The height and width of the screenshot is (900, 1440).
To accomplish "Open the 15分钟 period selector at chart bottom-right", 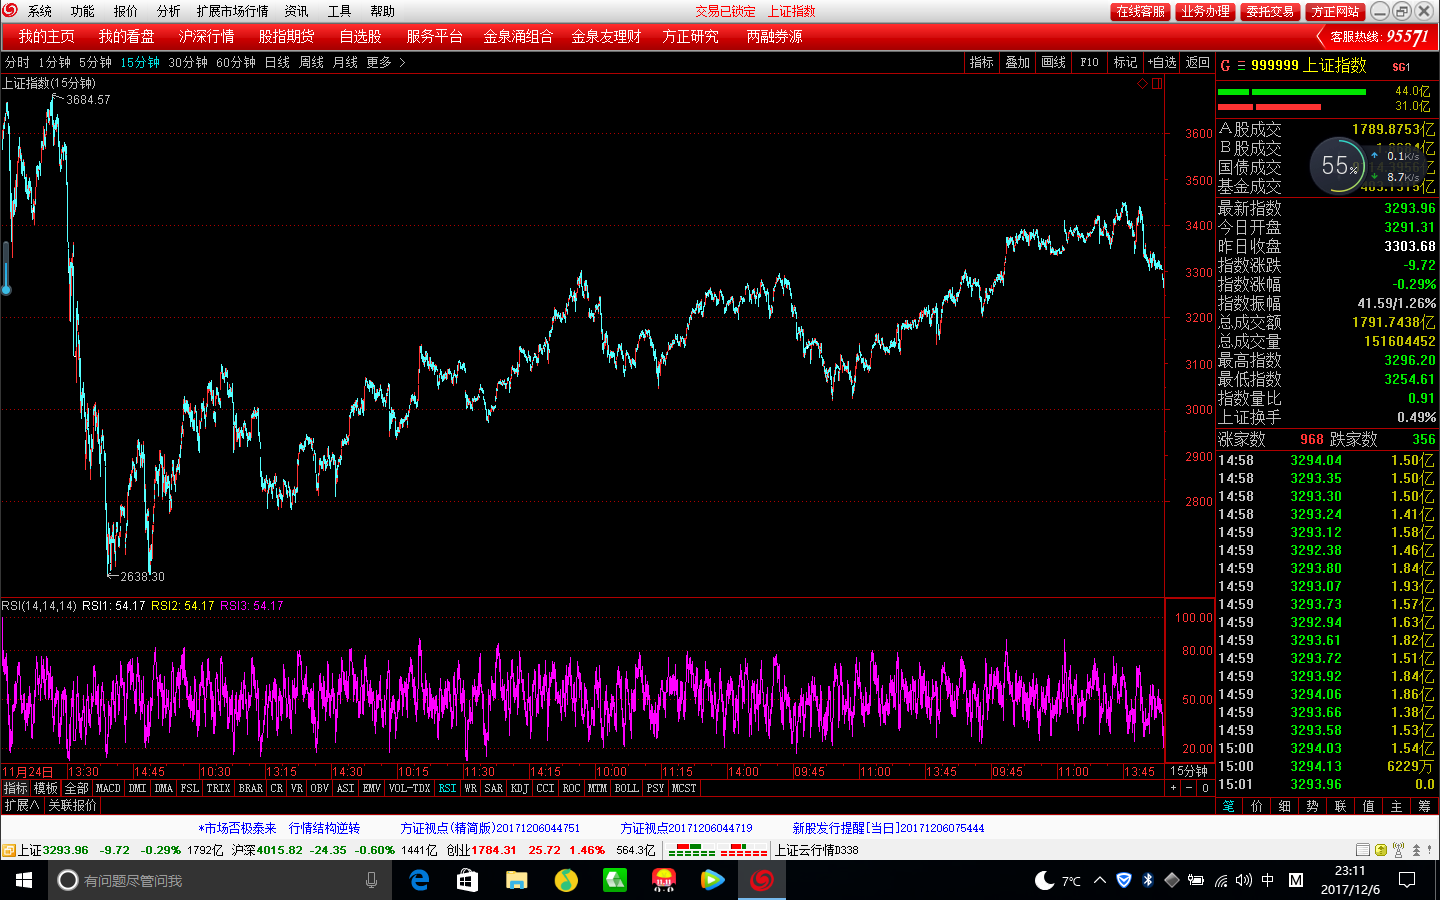I will point(1189,771).
